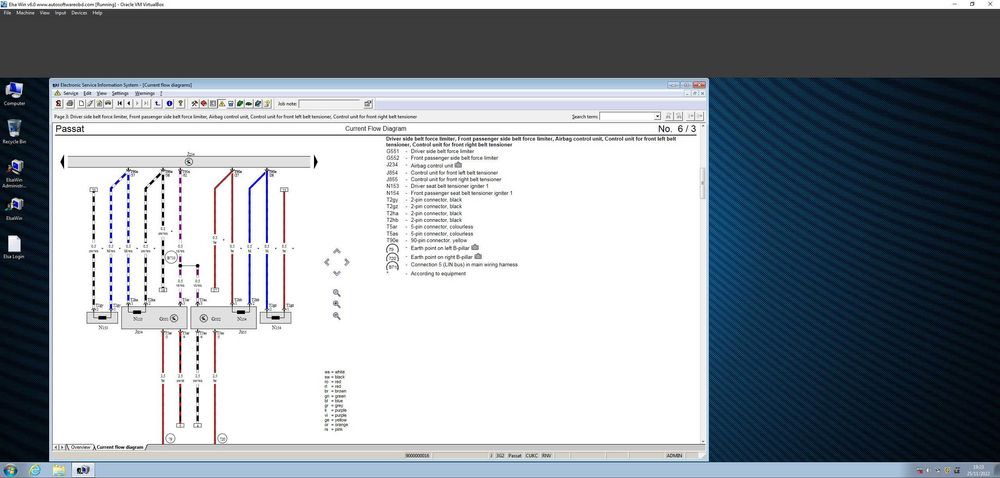1000x478 pixels.
Task: Open the Warnings menu
Action: [145, 93]
